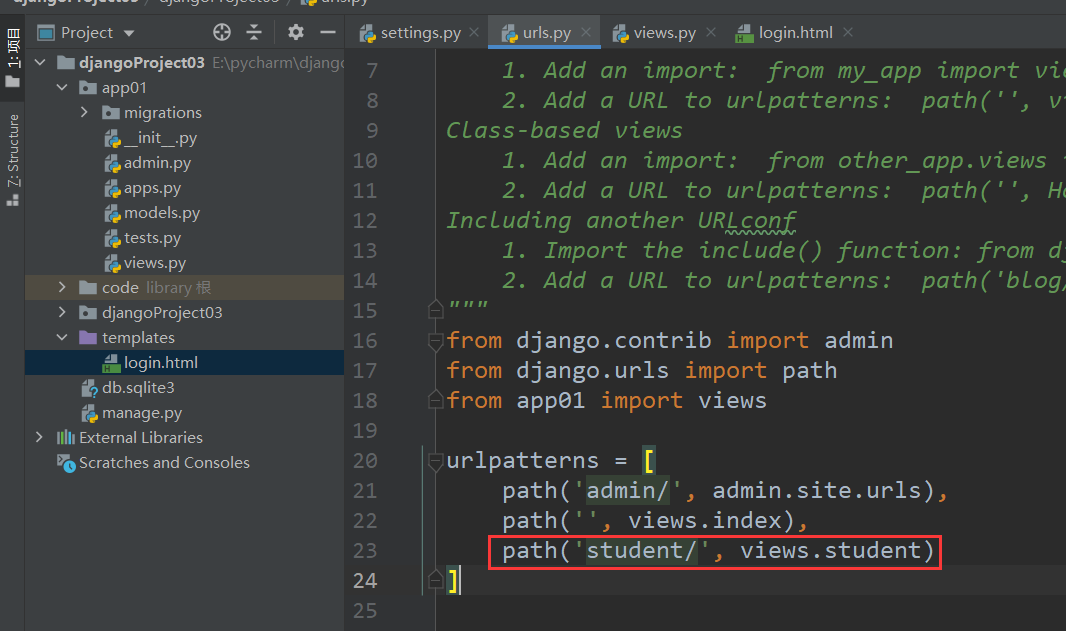Expand the migrations folder
The height and width of the screenshot is (631, 1066).
(84, 112)
